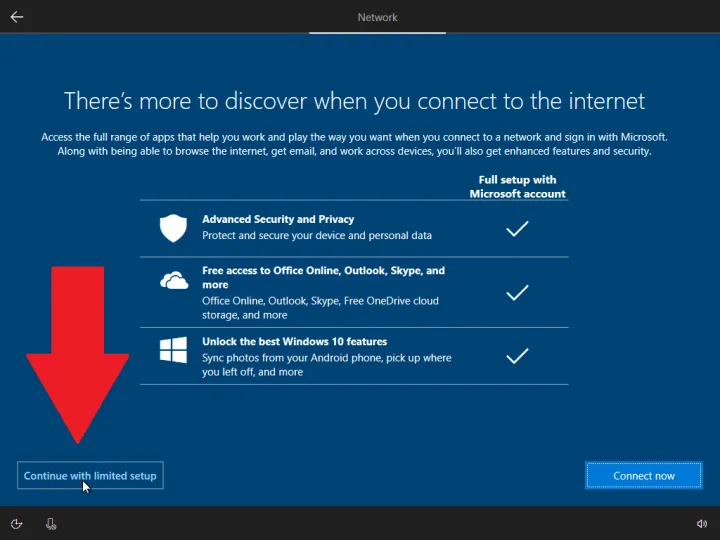
Task: Select the Network tab at top
Action: 377,17
